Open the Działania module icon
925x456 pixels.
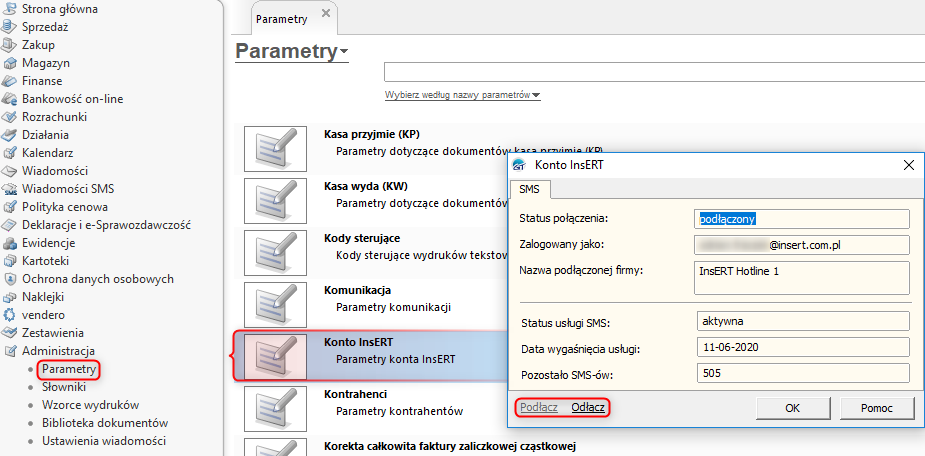(x=9, y=135)
